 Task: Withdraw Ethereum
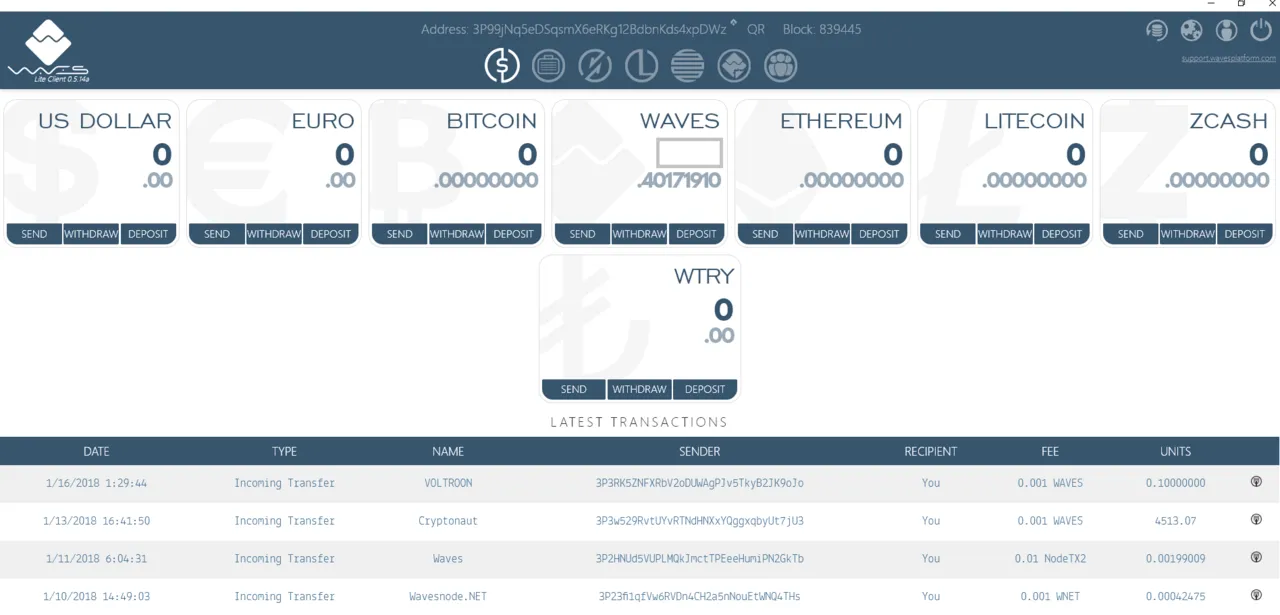coord(822,234)
